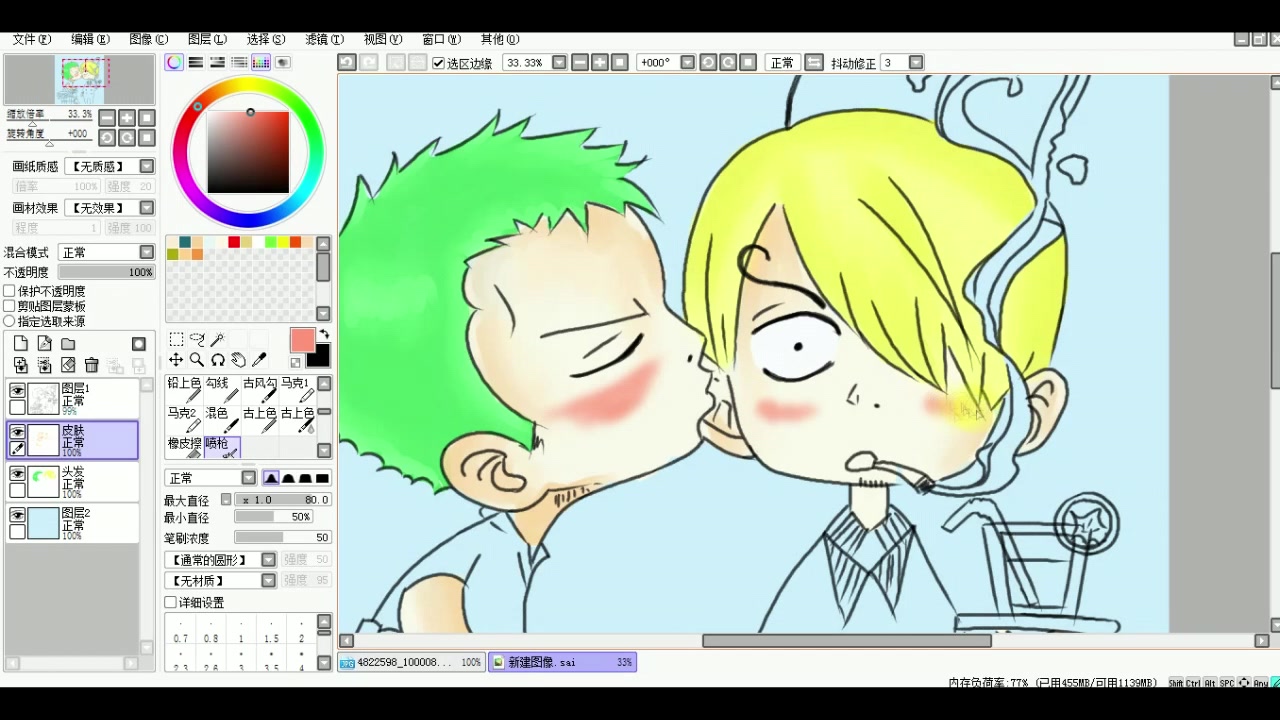Select the zoom magnifier tool
The height and width of the screenshot is (720, 1280).
coord(197,360)
